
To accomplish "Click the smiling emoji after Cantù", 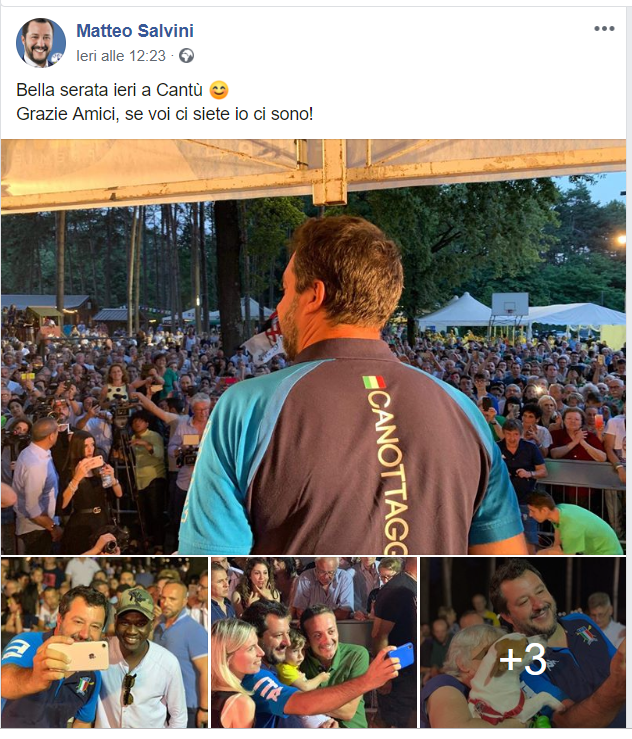I will click(219, 90).
